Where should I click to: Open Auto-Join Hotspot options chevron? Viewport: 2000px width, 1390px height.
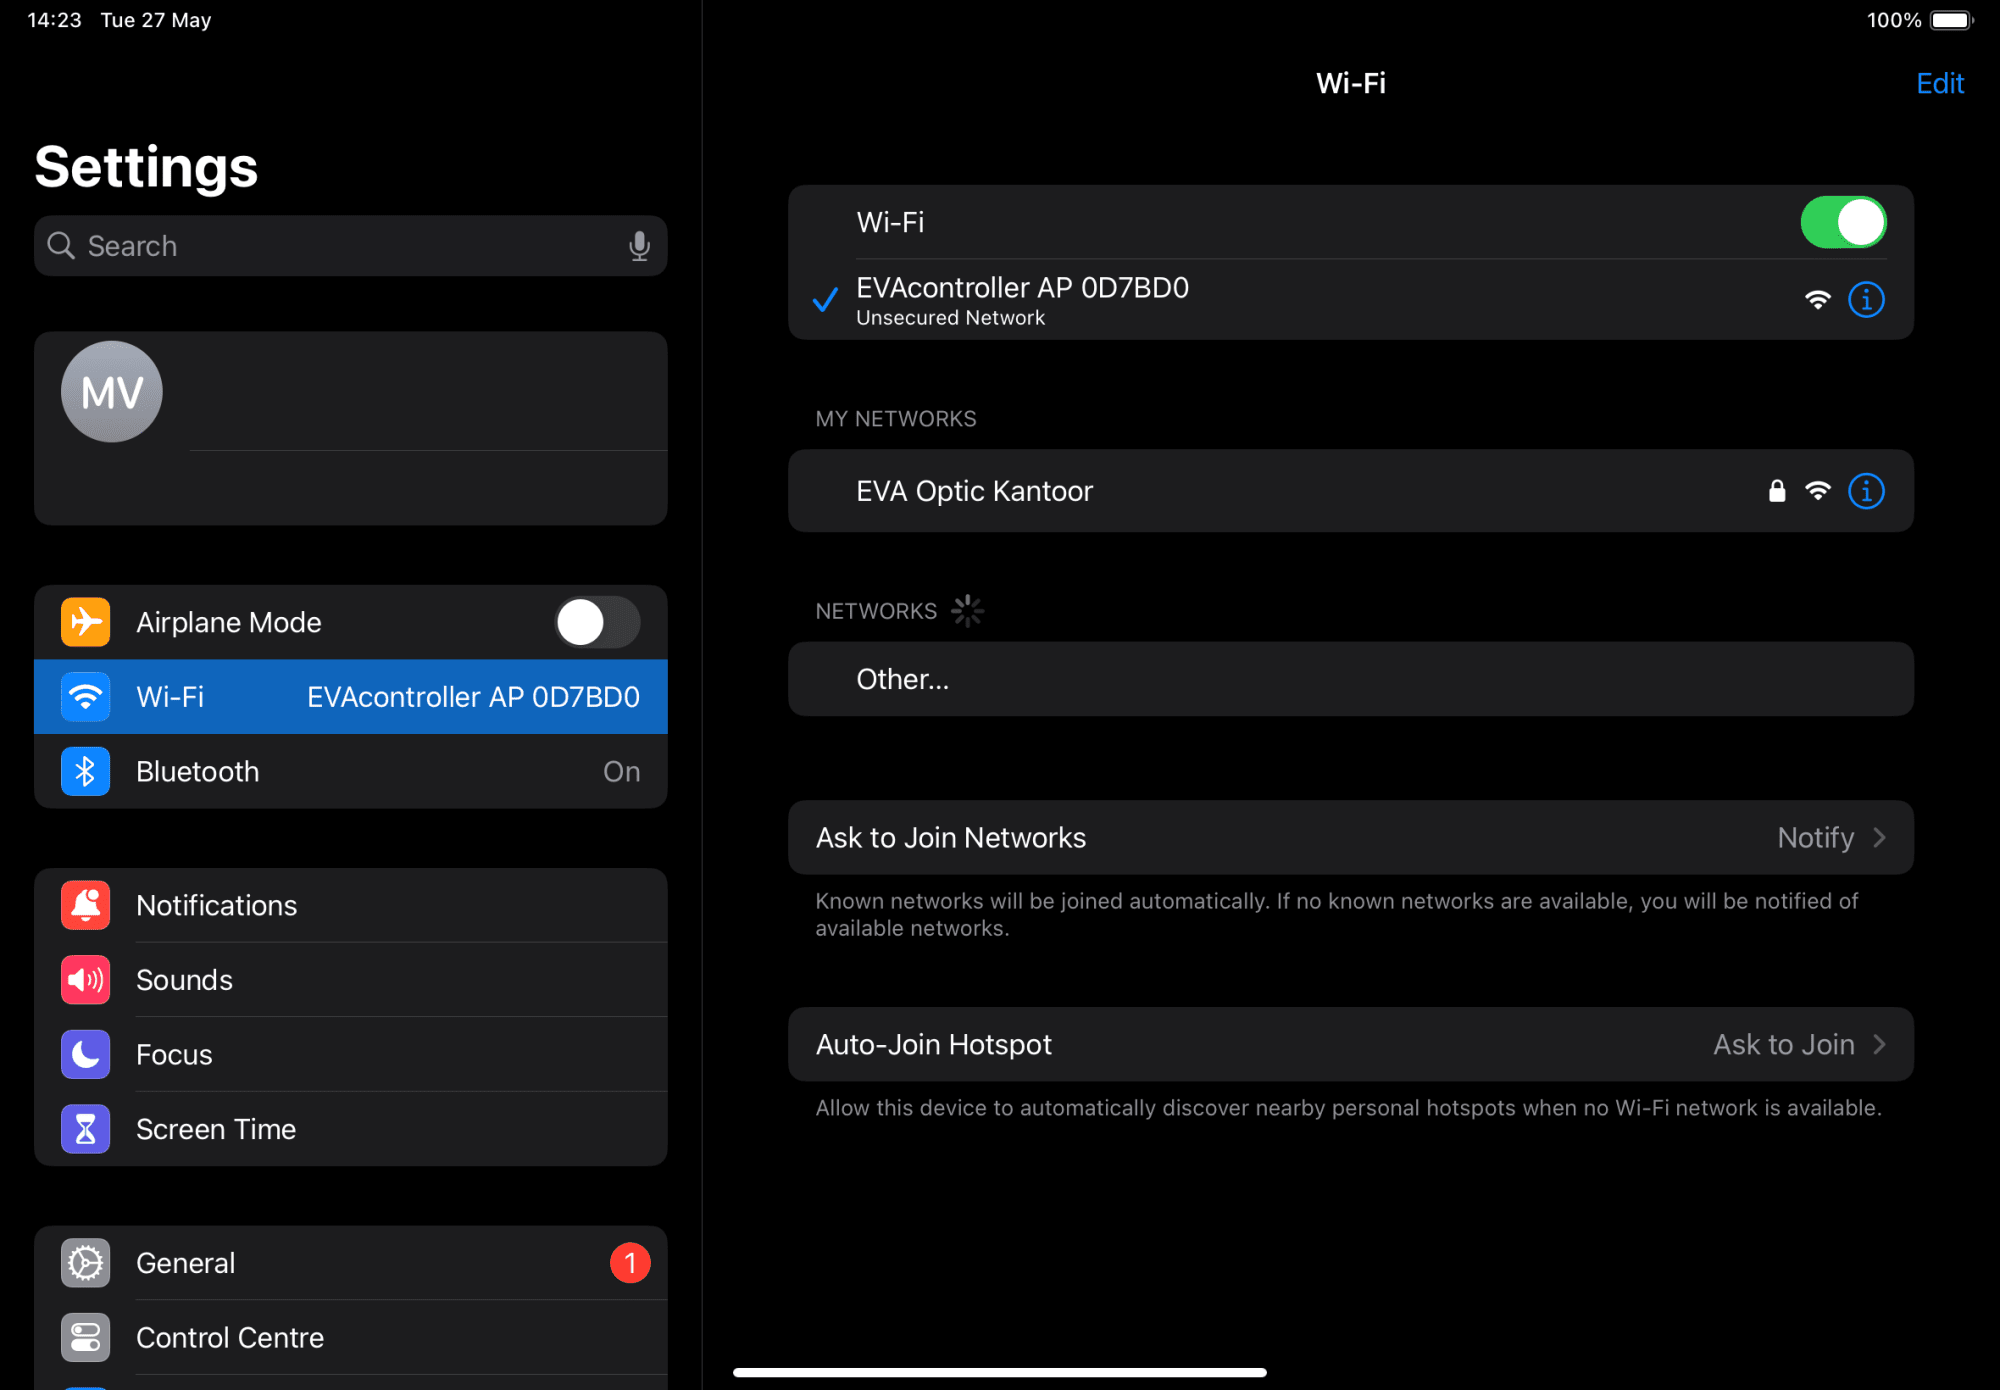tap(1879, 1045)
